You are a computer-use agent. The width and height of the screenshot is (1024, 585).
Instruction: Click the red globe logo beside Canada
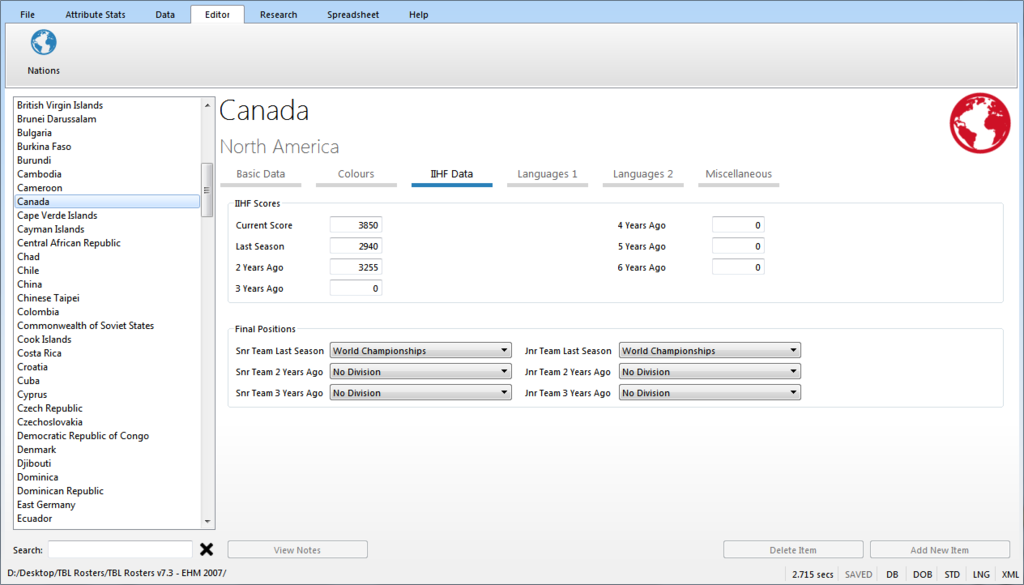coord(980,123)
